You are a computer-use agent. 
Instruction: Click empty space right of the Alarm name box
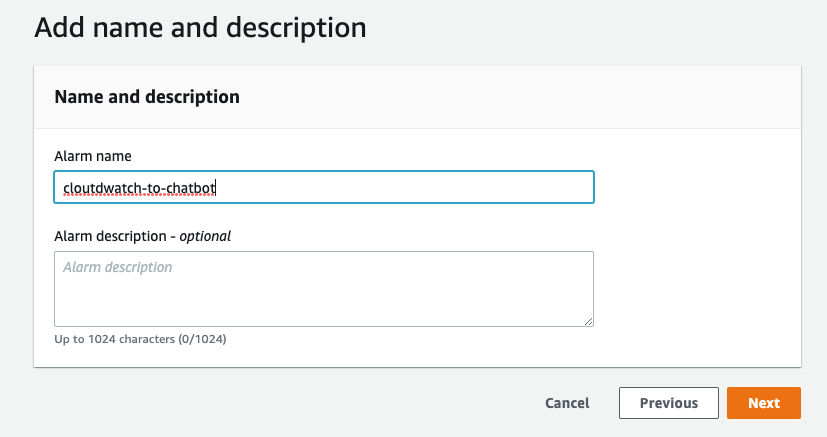point(696,187)
